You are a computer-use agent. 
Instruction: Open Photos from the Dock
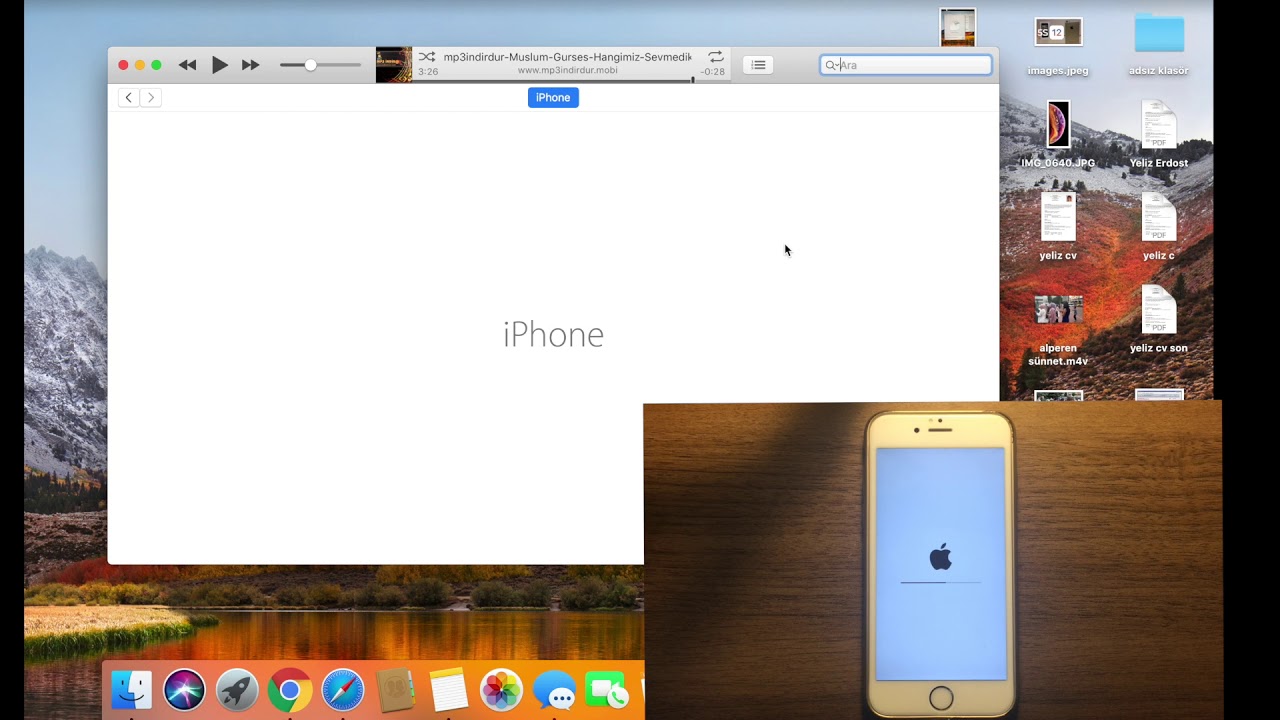(x=501, y=690)
